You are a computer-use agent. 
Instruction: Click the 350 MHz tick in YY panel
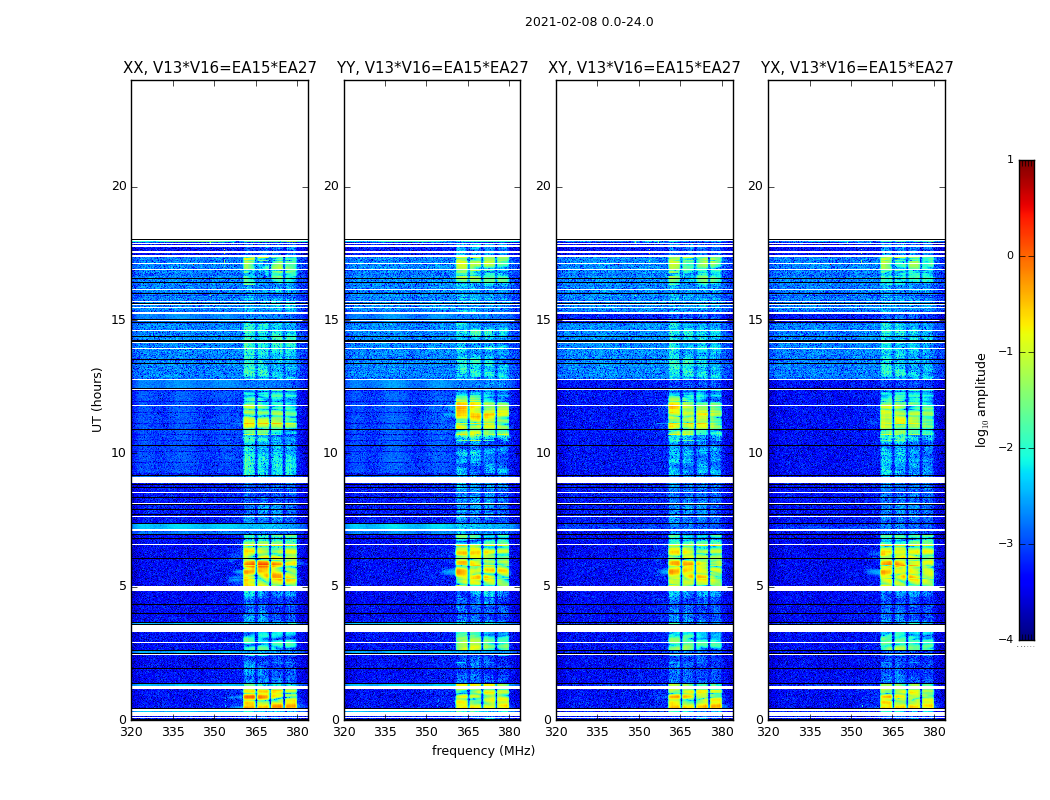(x=427, y=732)
